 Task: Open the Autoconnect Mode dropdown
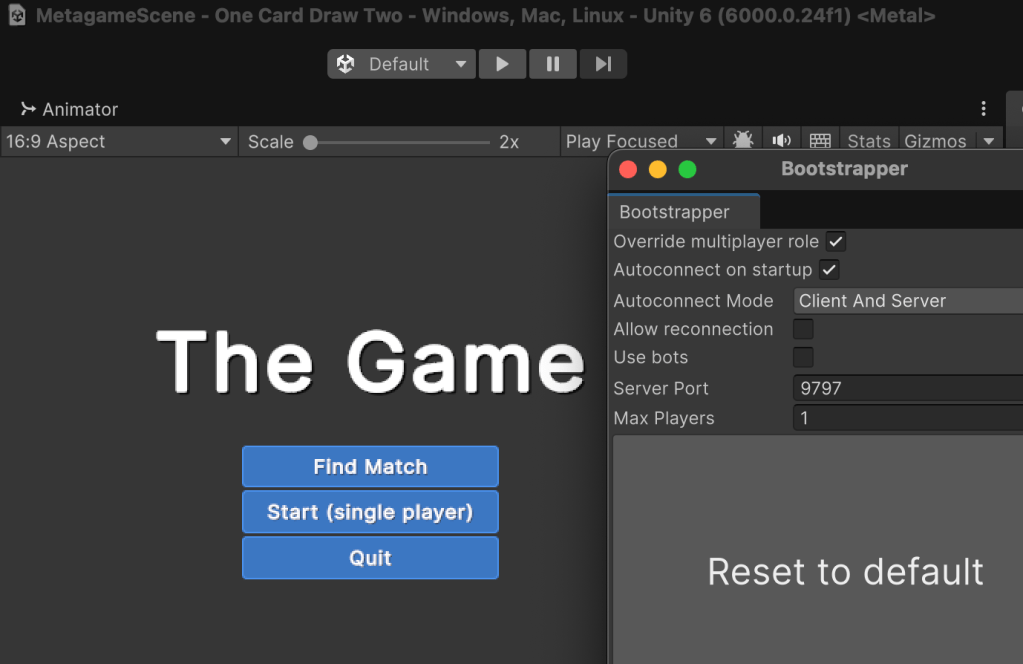click(906, 301)
